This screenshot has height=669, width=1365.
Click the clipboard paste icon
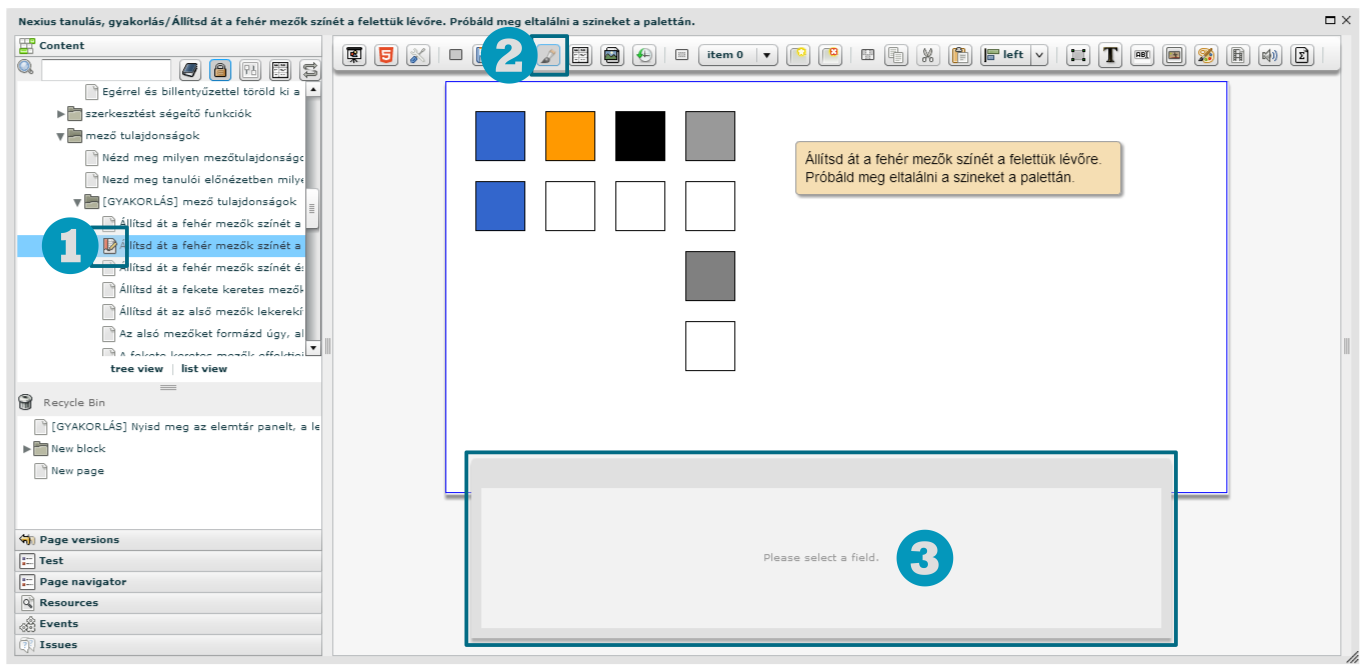pyautogui.click(x=960, y=56)
